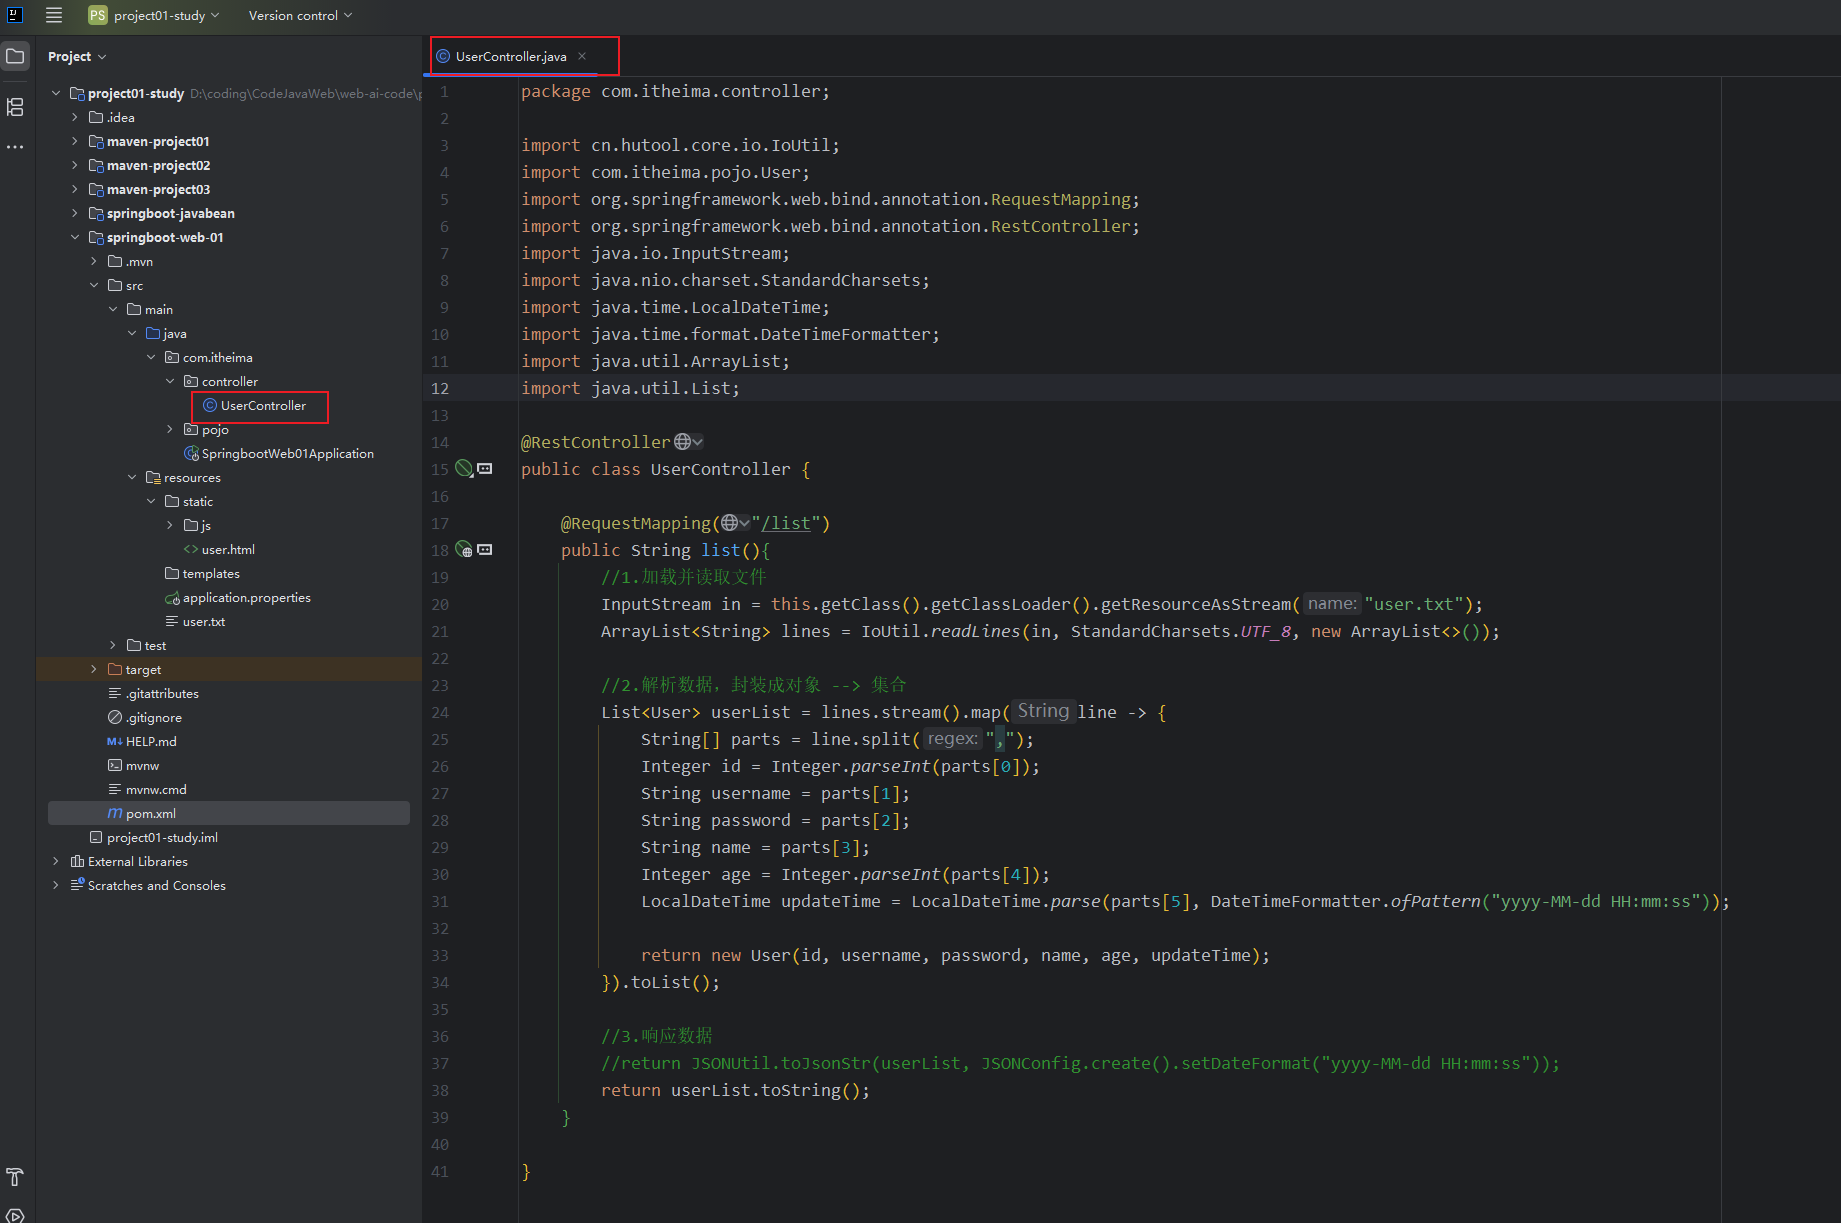1841x1223 pixels.
Task: Click the "/list" URL mapping link
Action: pos(786,523)
